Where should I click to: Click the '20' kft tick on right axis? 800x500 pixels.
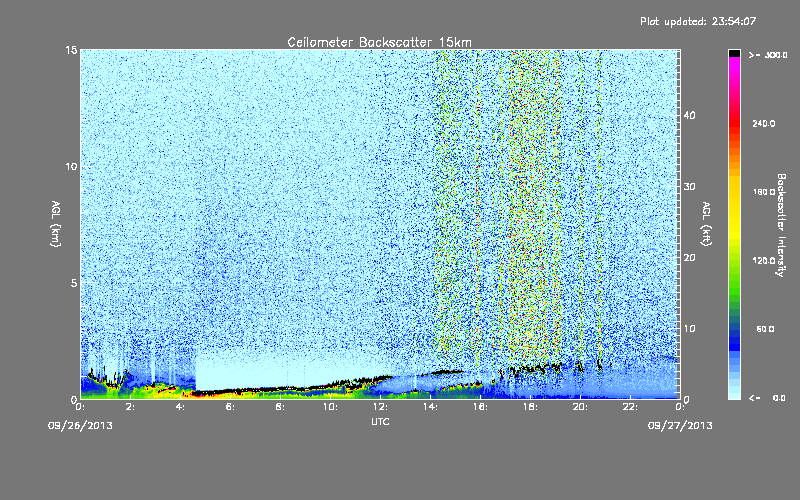(689, 258)
